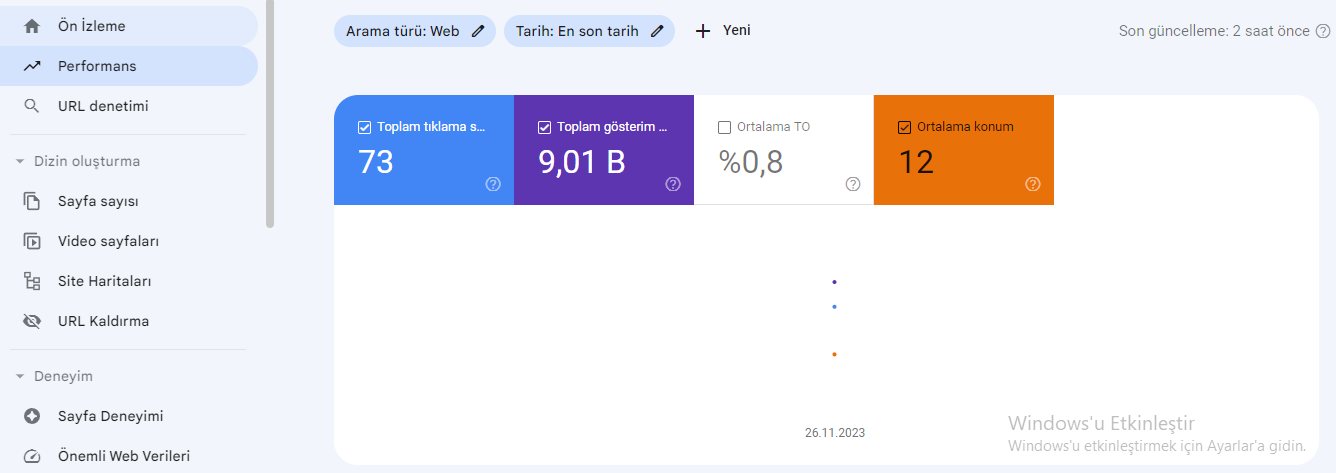
Task: Click the Önemli Web Verileri gauge icon
Action: [32, 456]
